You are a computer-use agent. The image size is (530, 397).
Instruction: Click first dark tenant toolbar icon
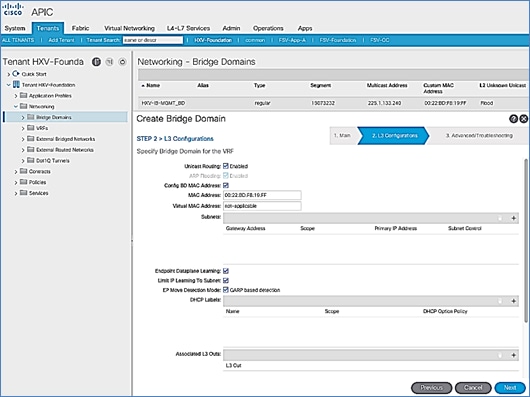96,62
